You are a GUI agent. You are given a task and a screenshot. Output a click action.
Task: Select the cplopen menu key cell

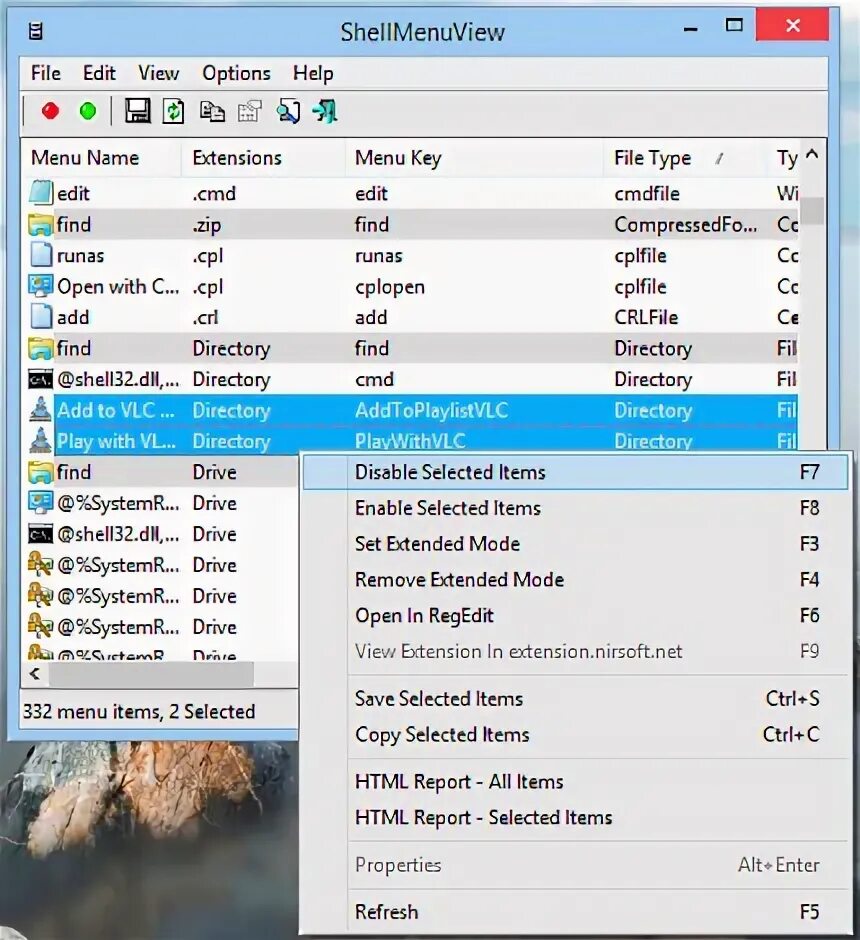point(390,287)
